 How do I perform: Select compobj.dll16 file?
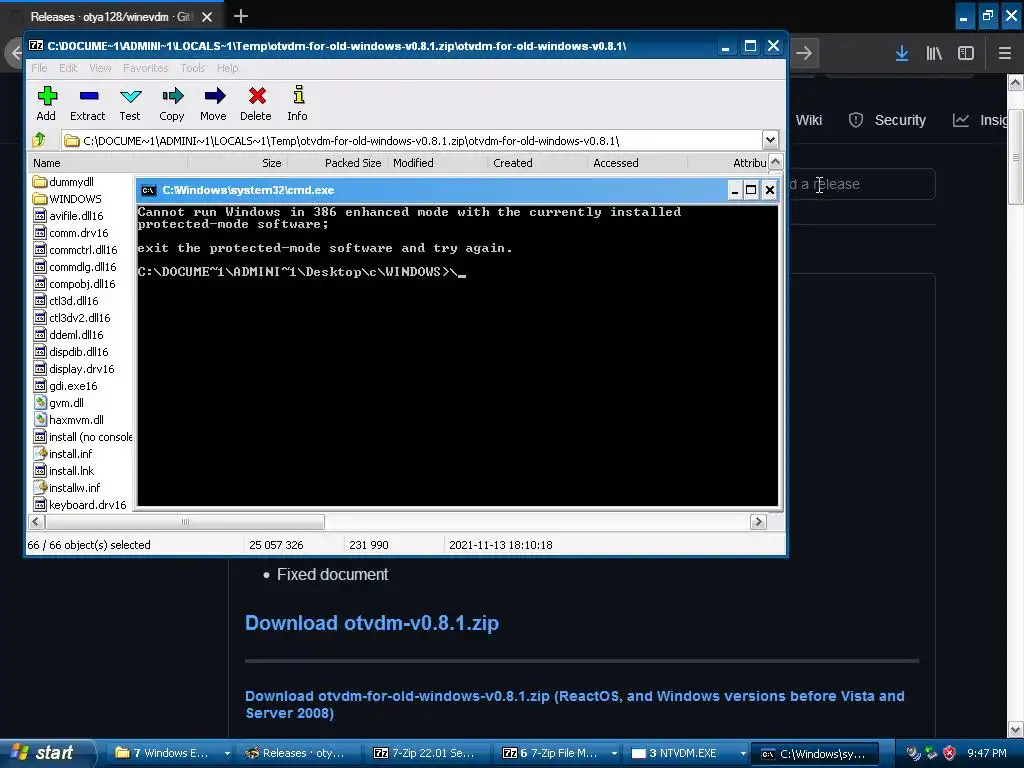74,283
